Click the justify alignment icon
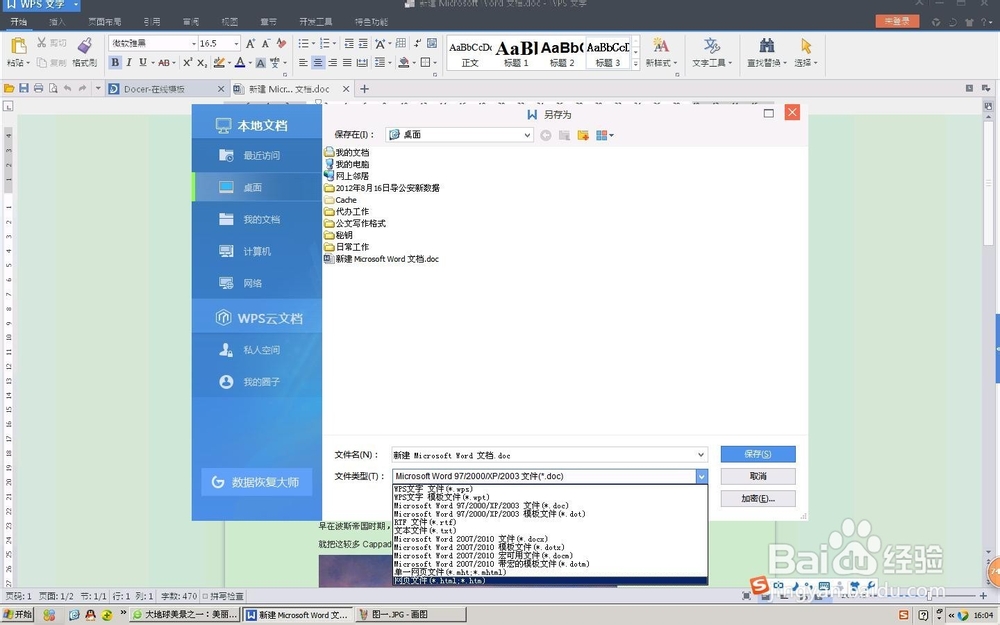 click(x=347, y=62)
